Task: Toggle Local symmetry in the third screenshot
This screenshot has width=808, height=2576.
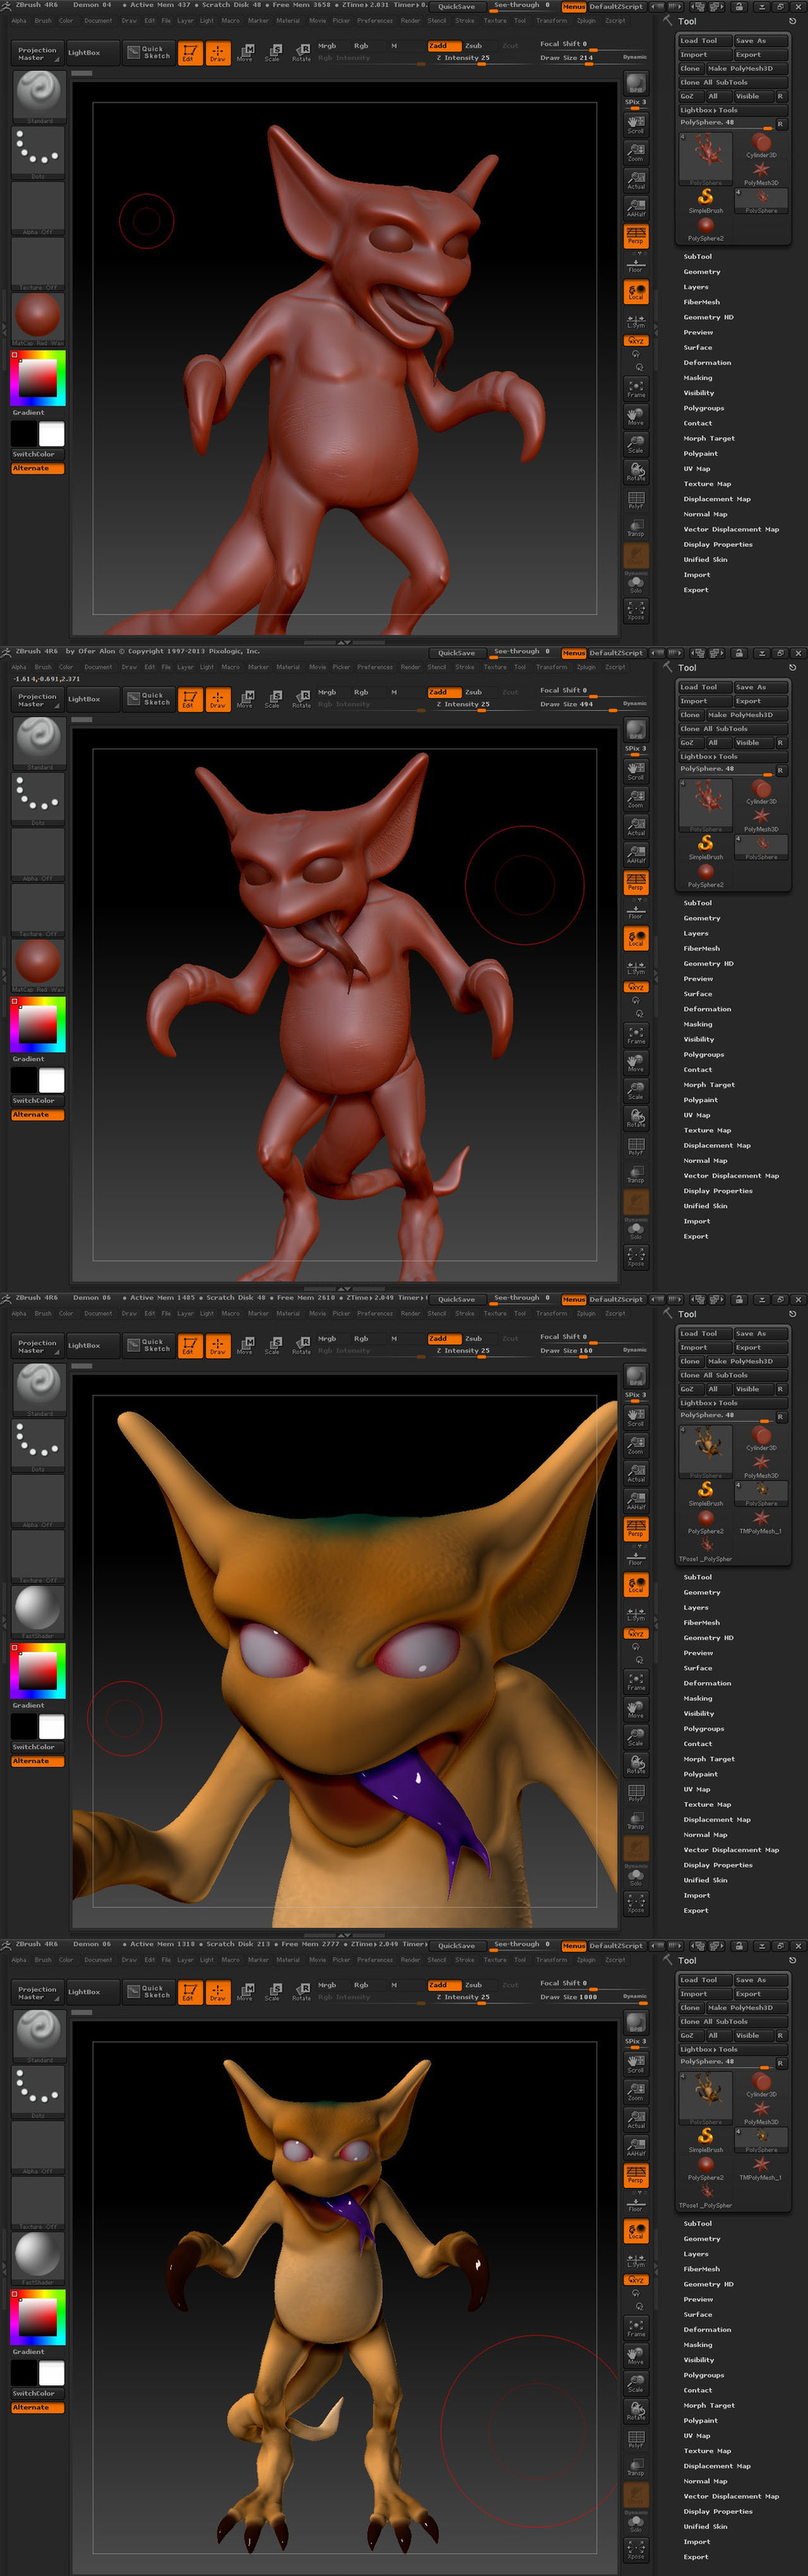Action: [x=635, y=1584]
